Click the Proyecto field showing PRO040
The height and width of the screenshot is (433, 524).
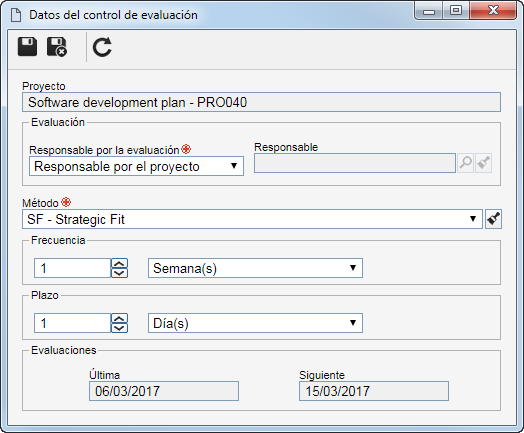tap(261, 102)
